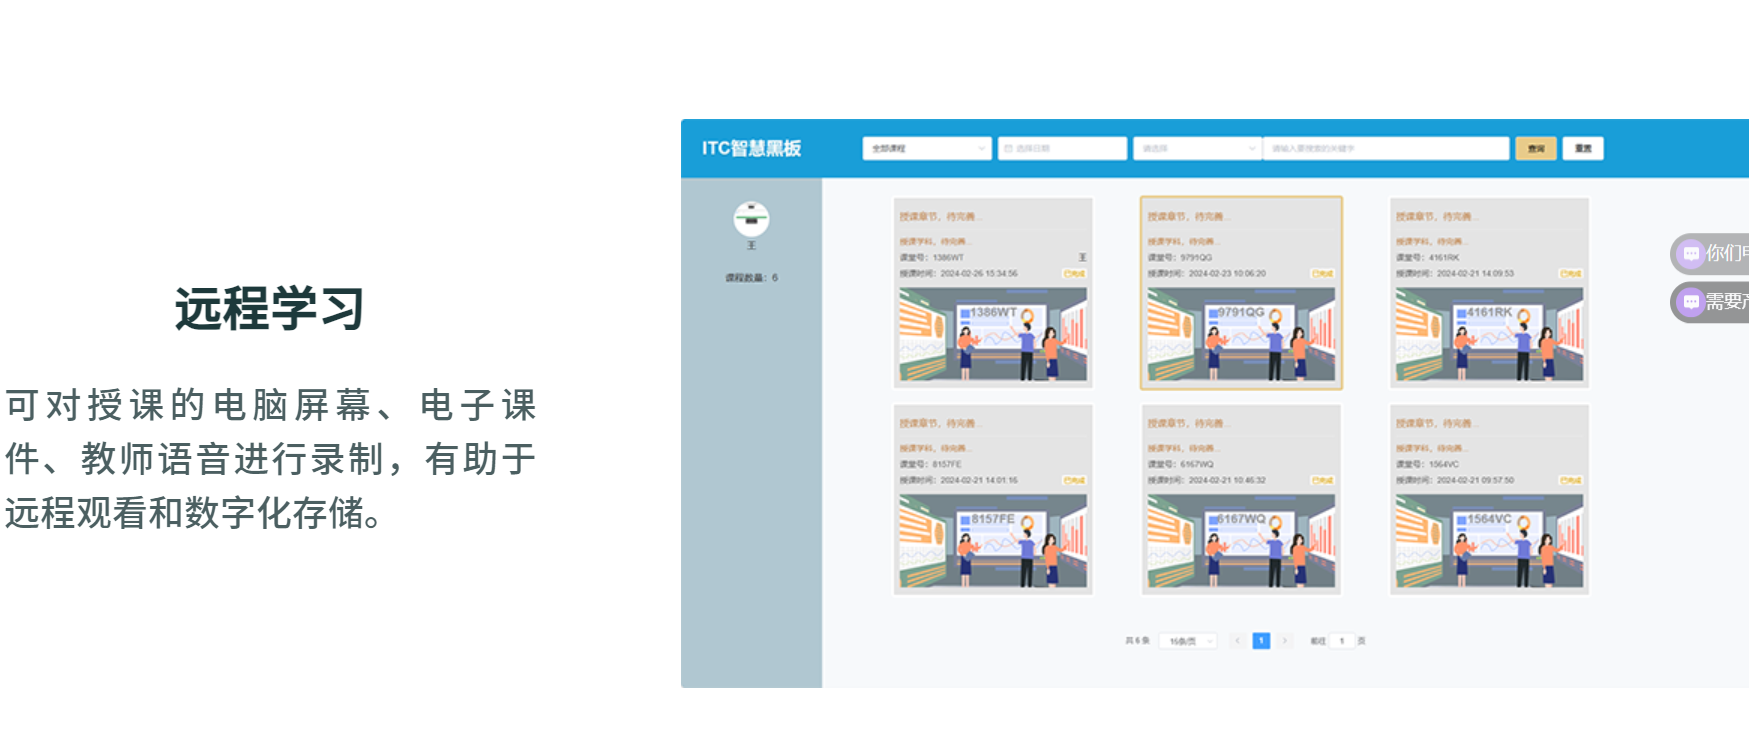1749x735 pixels.
Task: Click the ITC智慧黑板 logo
Action: click(751, 149)
